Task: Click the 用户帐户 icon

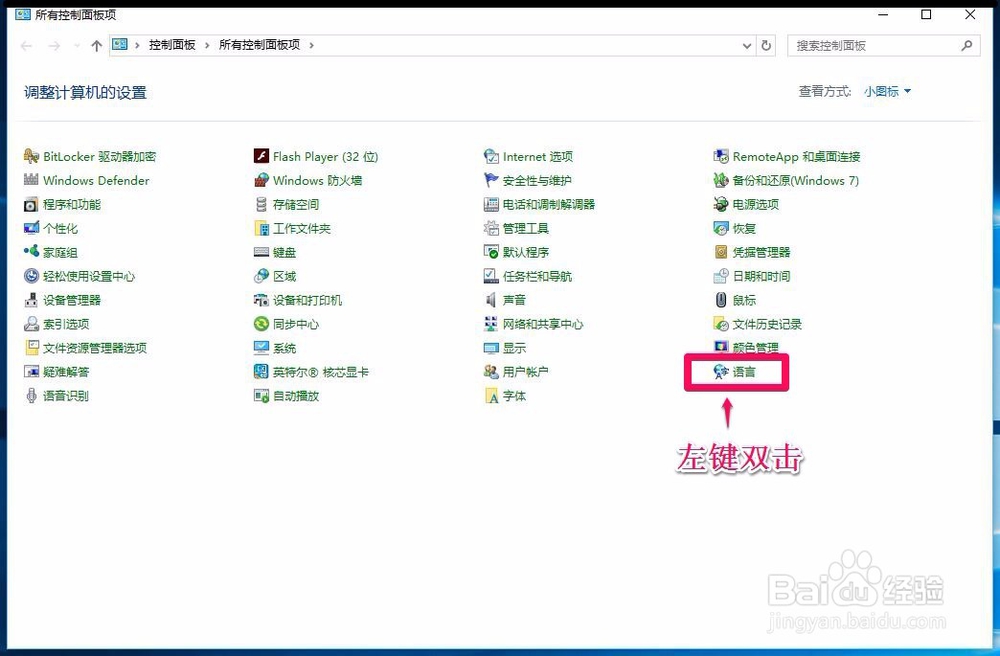Action: 491,372
